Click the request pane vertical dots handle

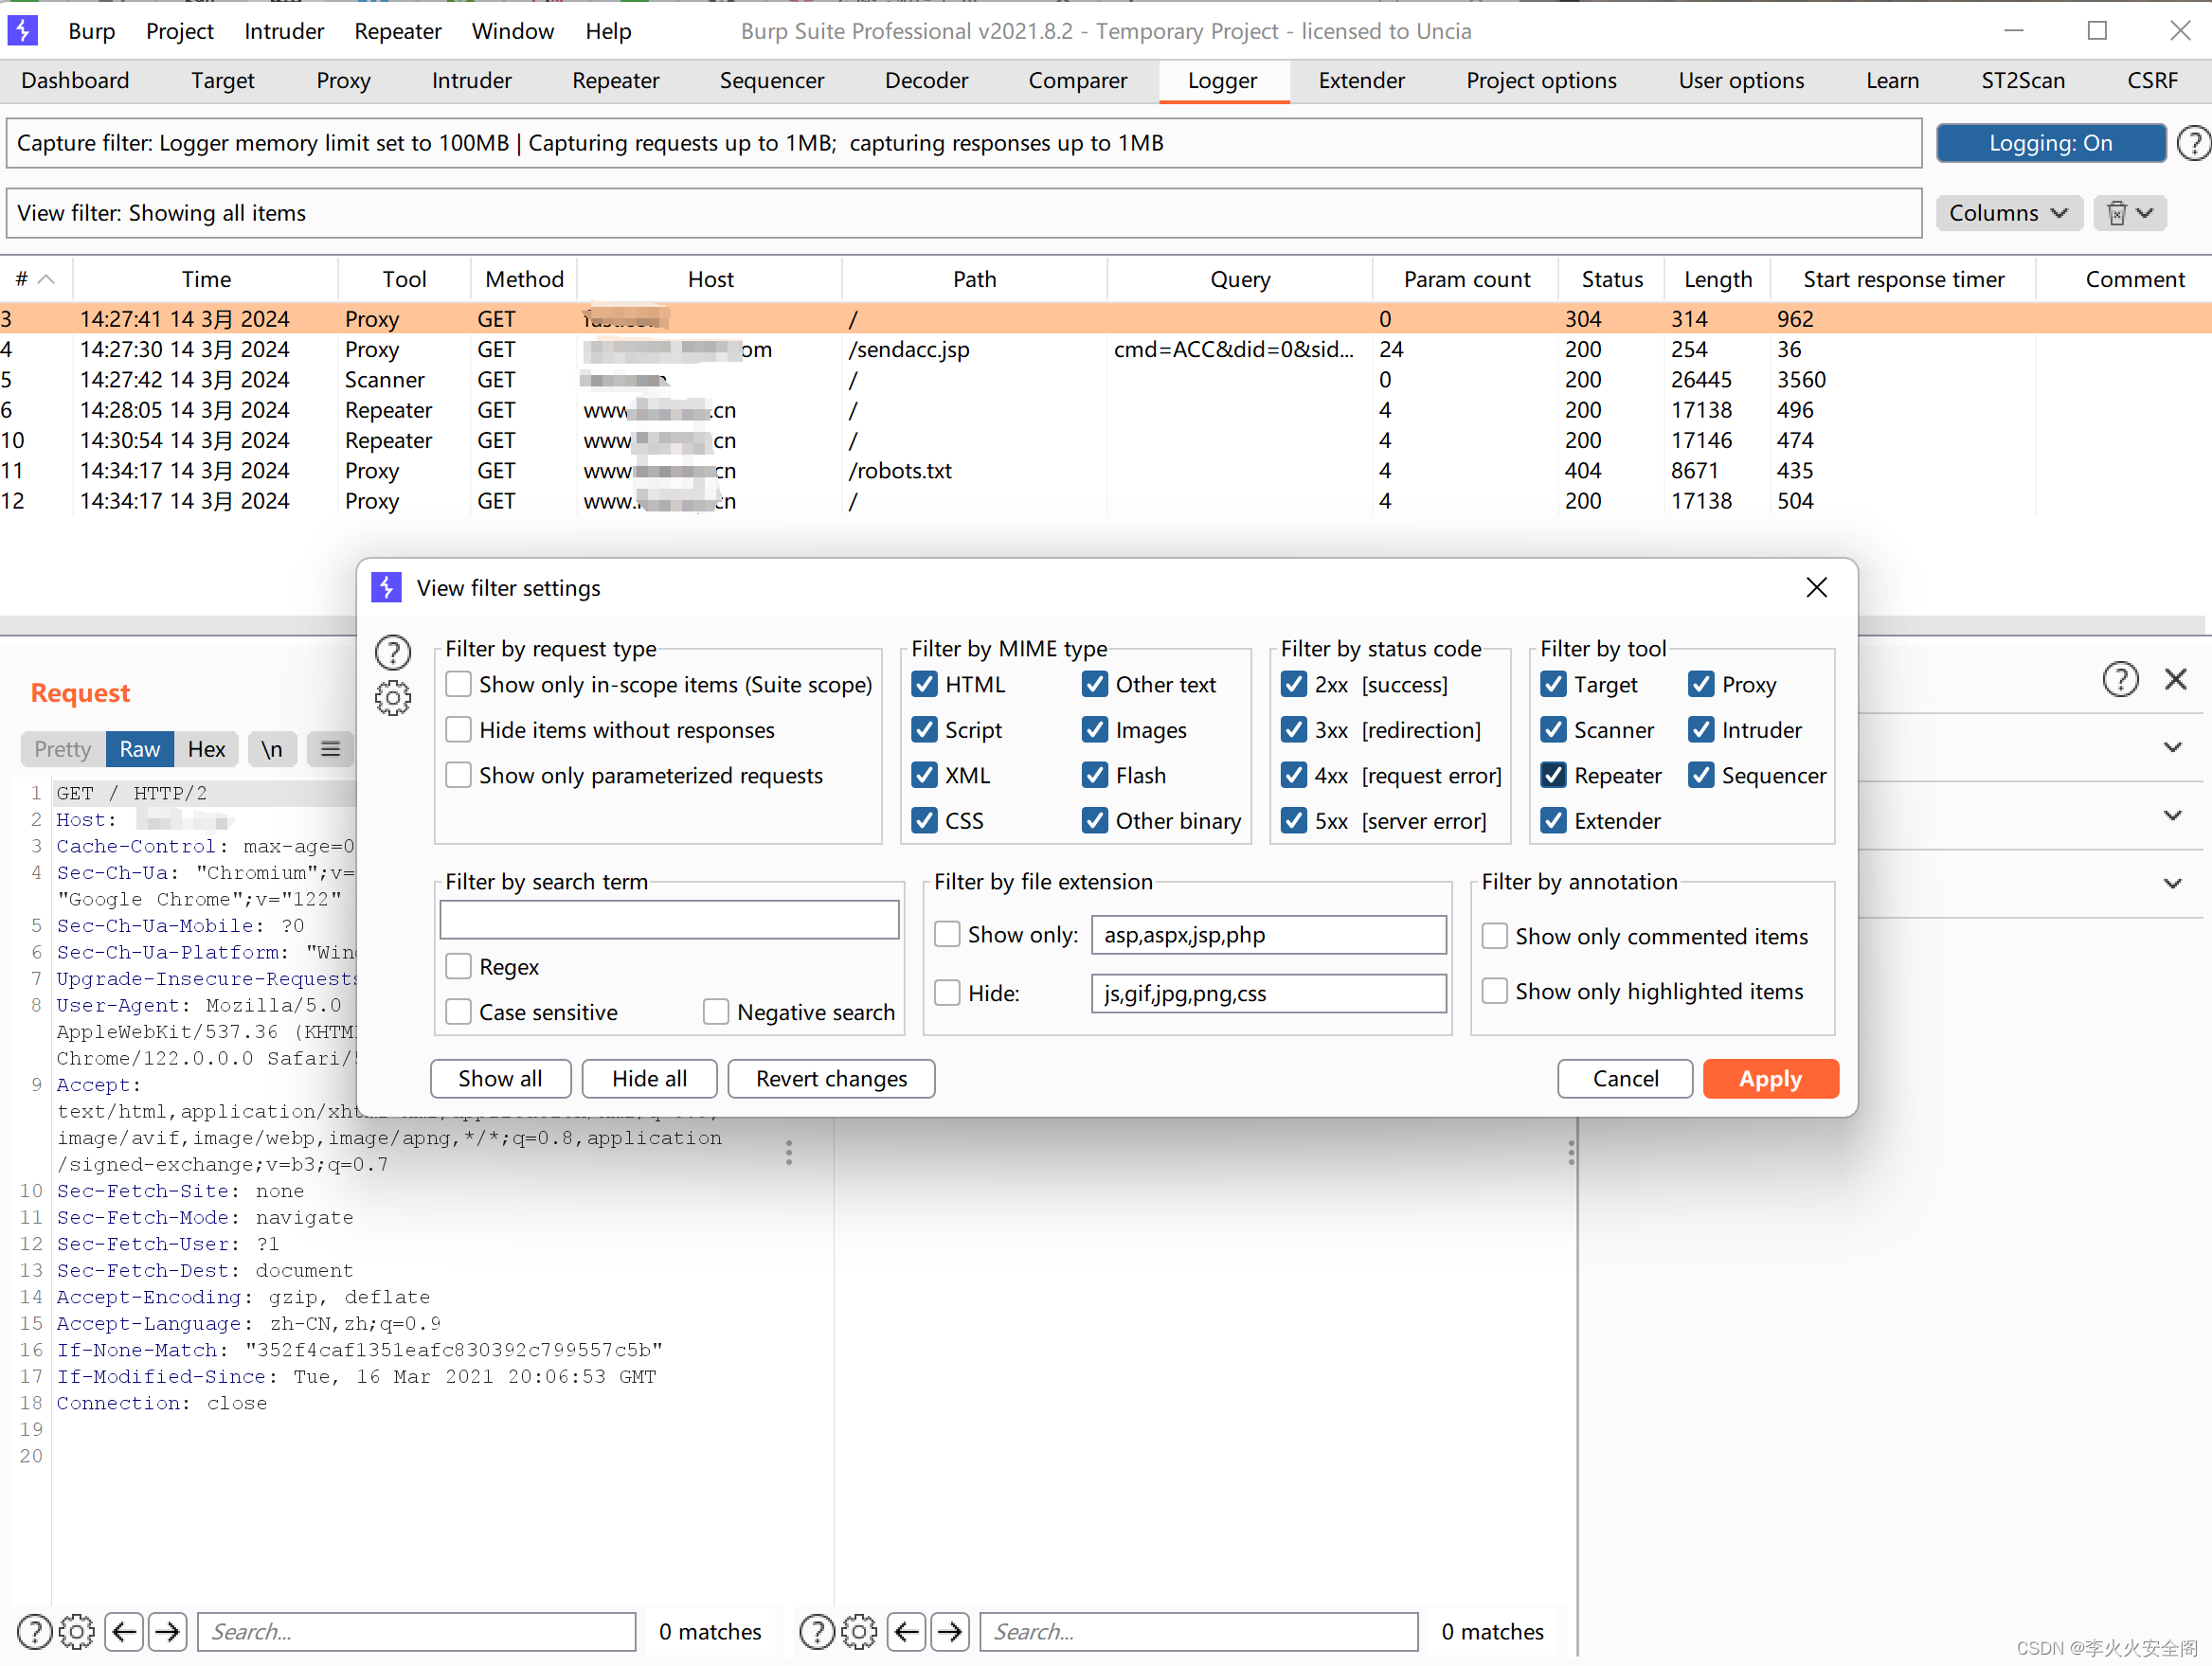789,1153
